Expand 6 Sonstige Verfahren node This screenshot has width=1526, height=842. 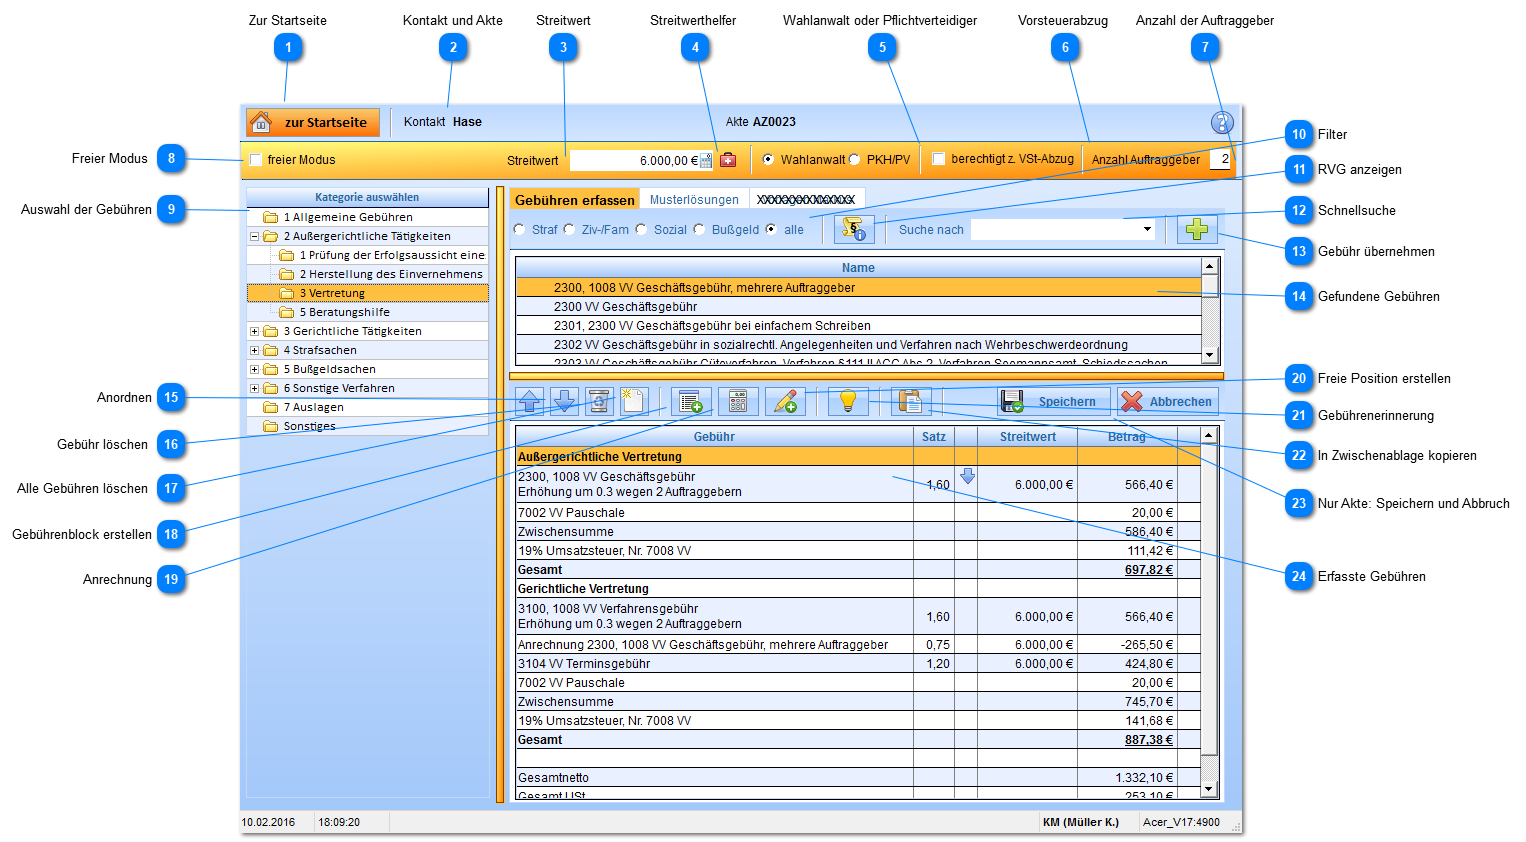(254, 388)
